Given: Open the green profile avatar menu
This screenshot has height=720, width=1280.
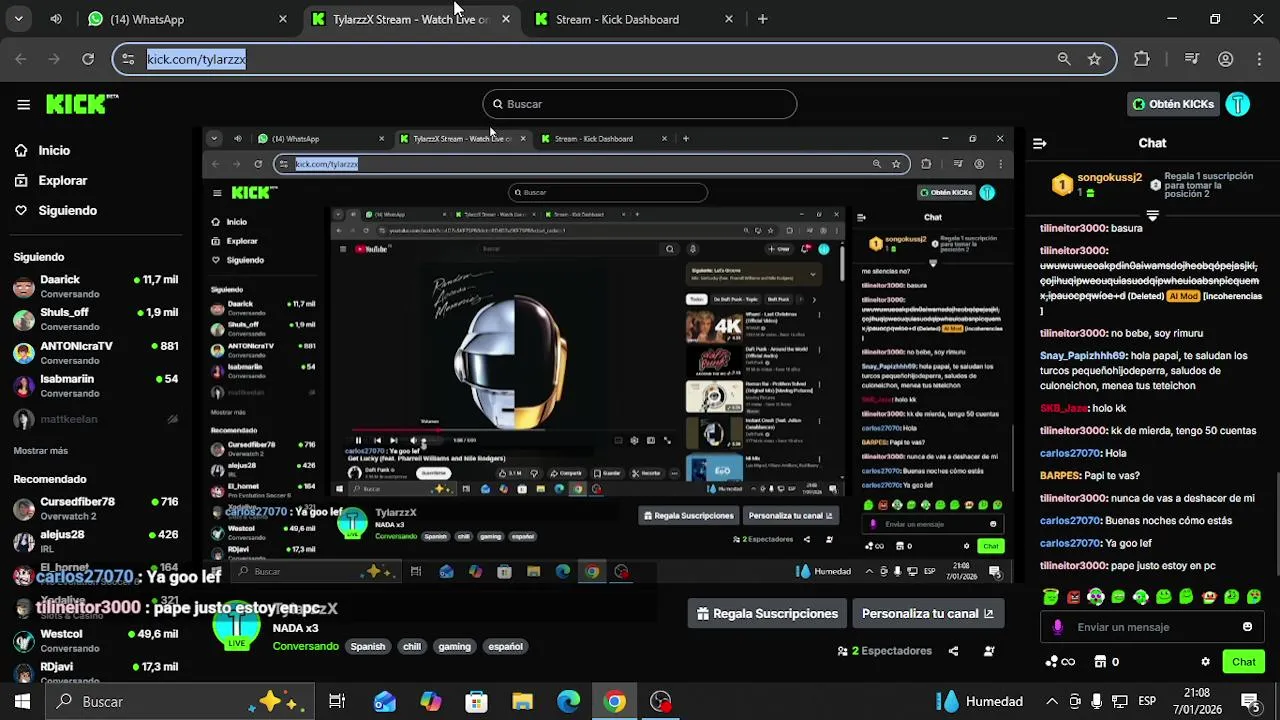Looking at the screenshot, I should (1238, 104).
